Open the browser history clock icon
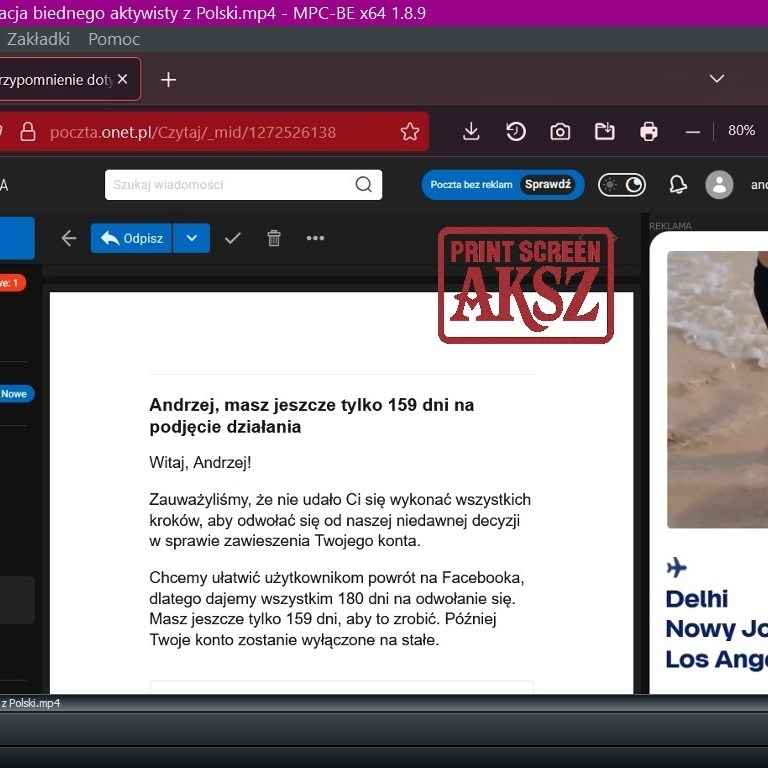Image resolution: width=768 pixels, height=768 pixels. (x=516, y=132)
